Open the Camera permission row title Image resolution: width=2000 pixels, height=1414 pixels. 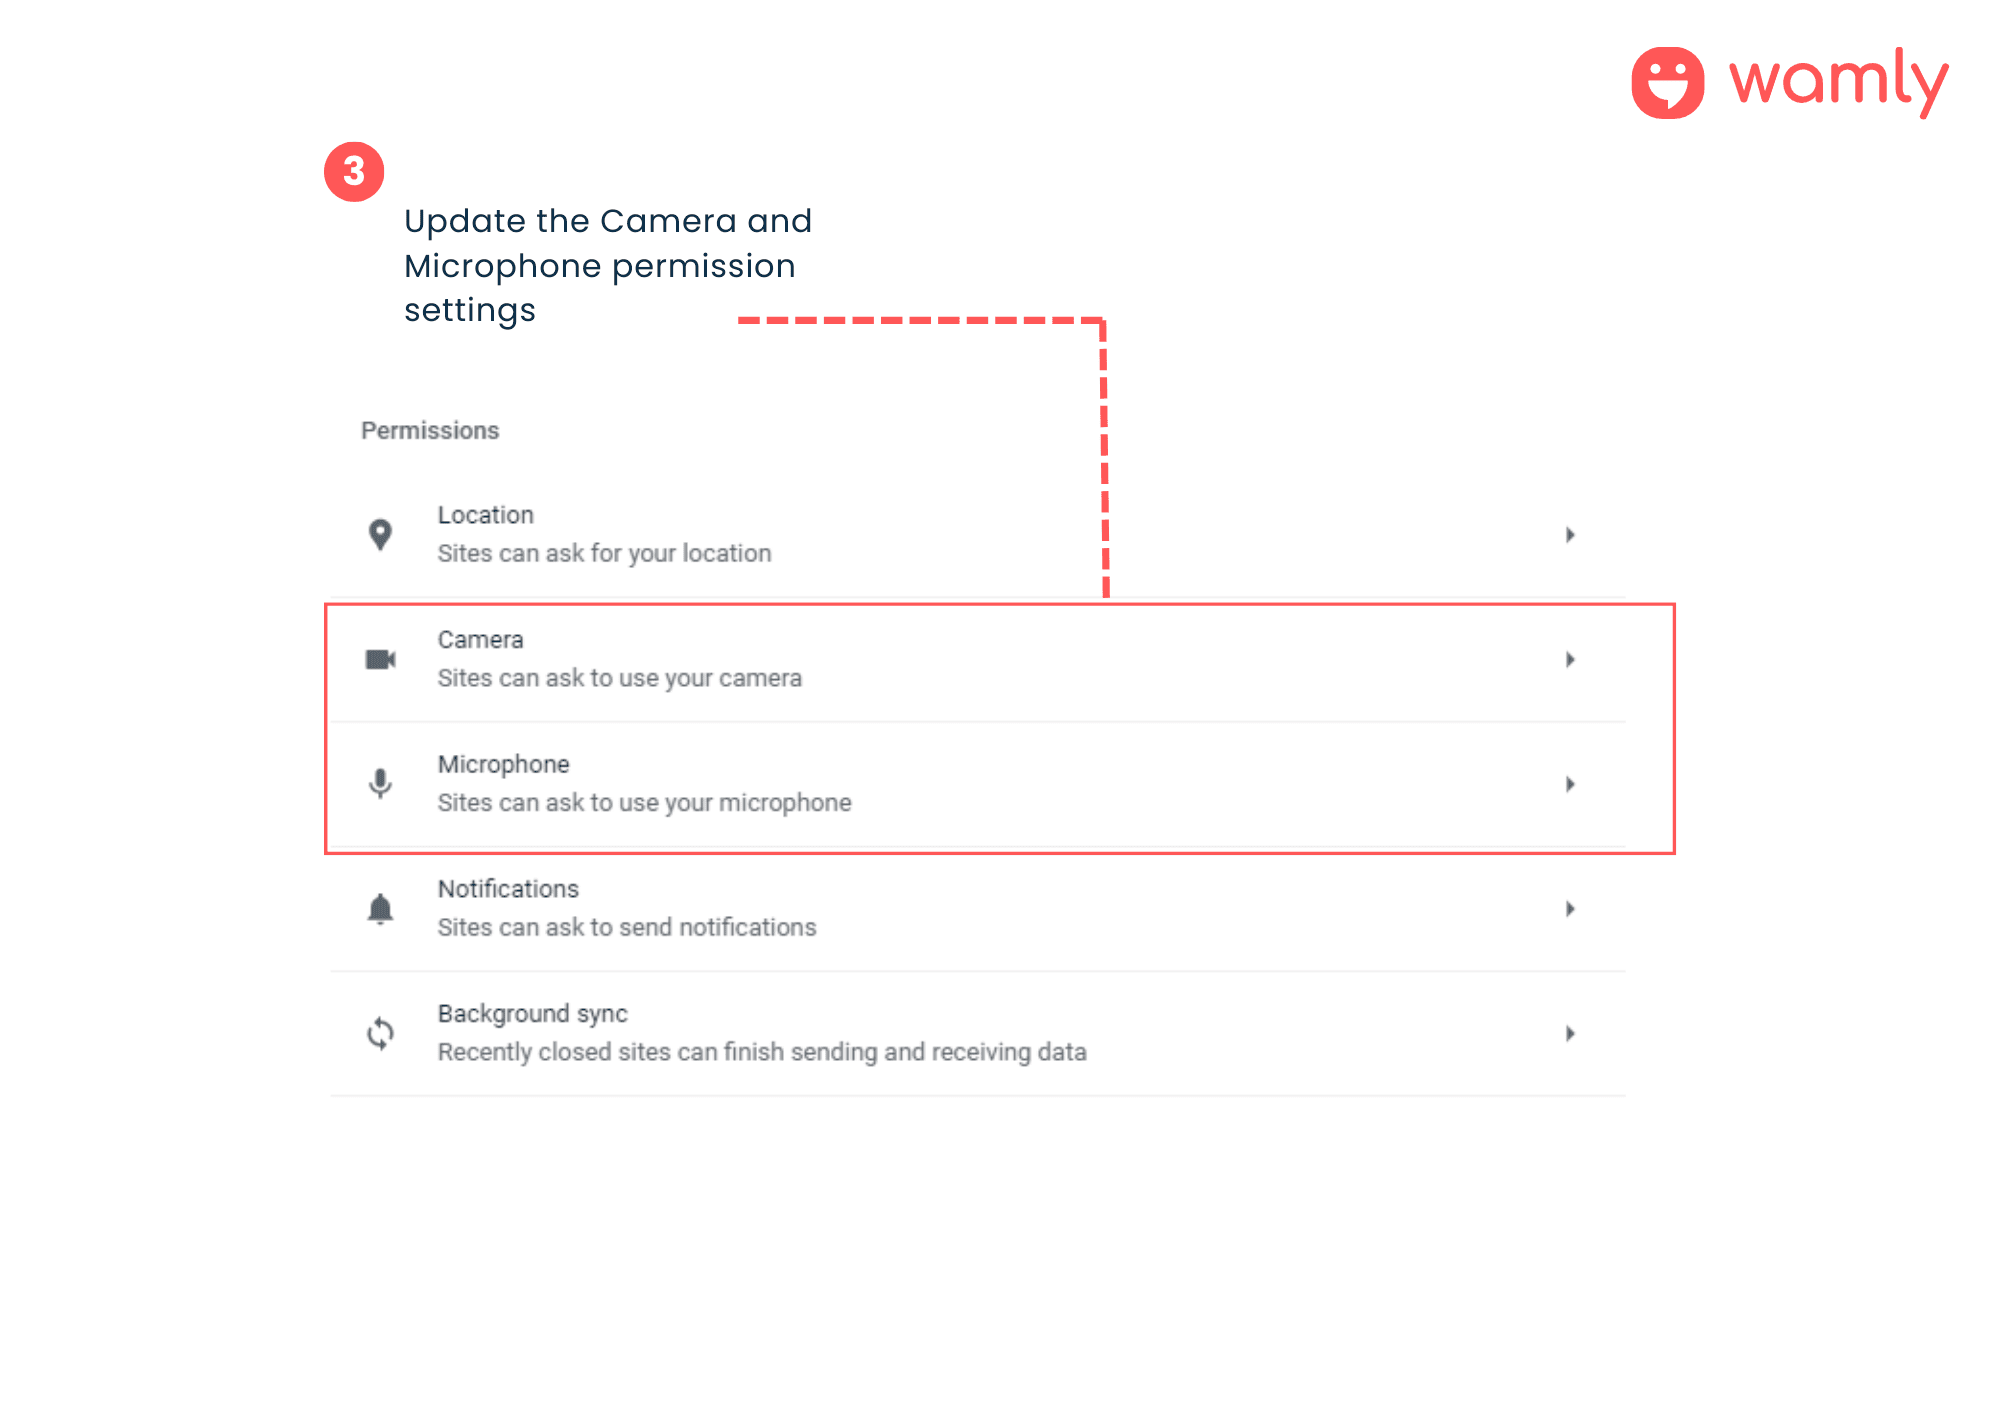pyautogui.click(x=481, y=640)
